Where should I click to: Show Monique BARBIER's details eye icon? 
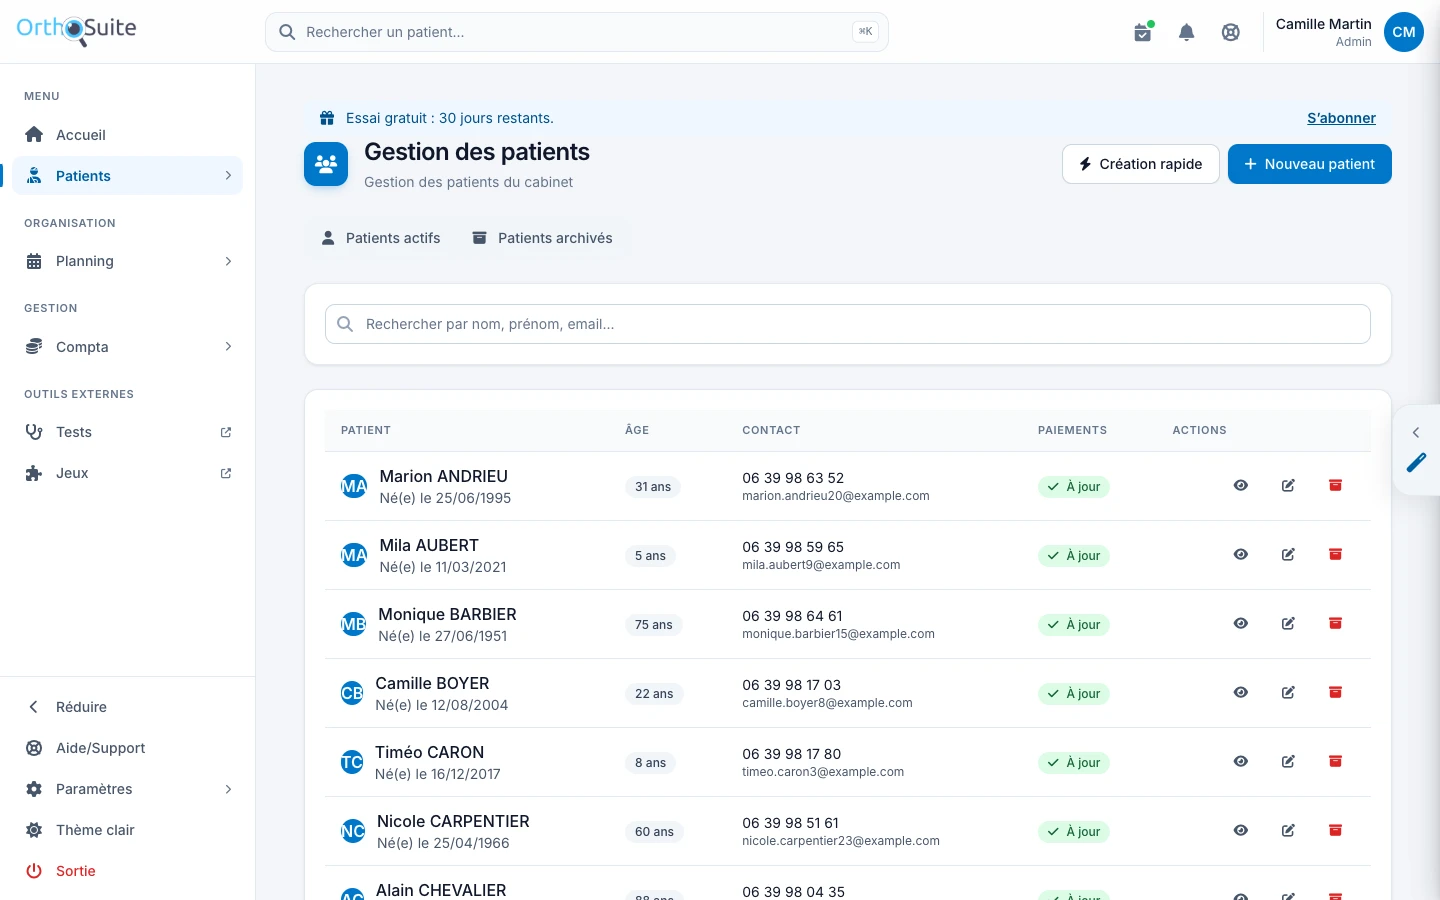[x=1241, y=624]
